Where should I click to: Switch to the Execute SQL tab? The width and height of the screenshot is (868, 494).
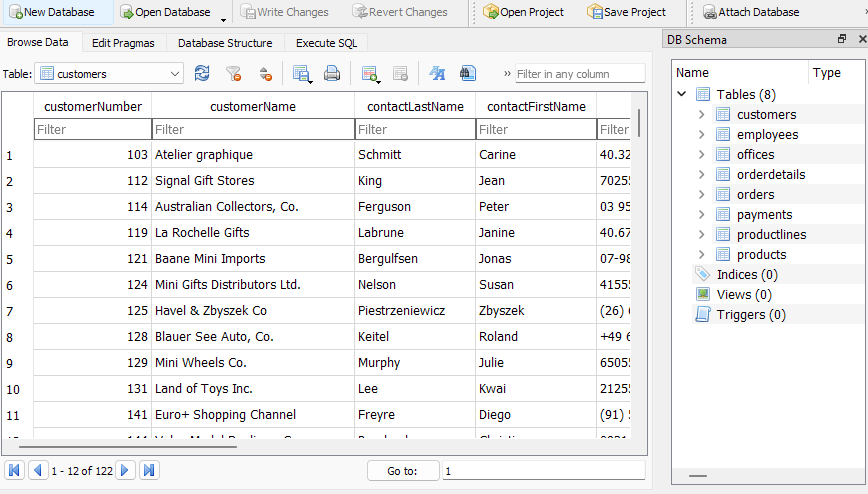coord(326,43)
